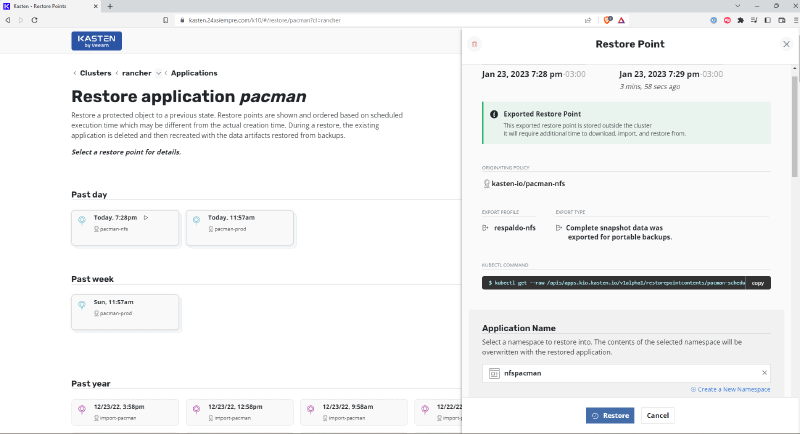This screenshot has width=800, height=434.
Task: Click the info icon in Exported Restore Point
Action: pos(494,114)
